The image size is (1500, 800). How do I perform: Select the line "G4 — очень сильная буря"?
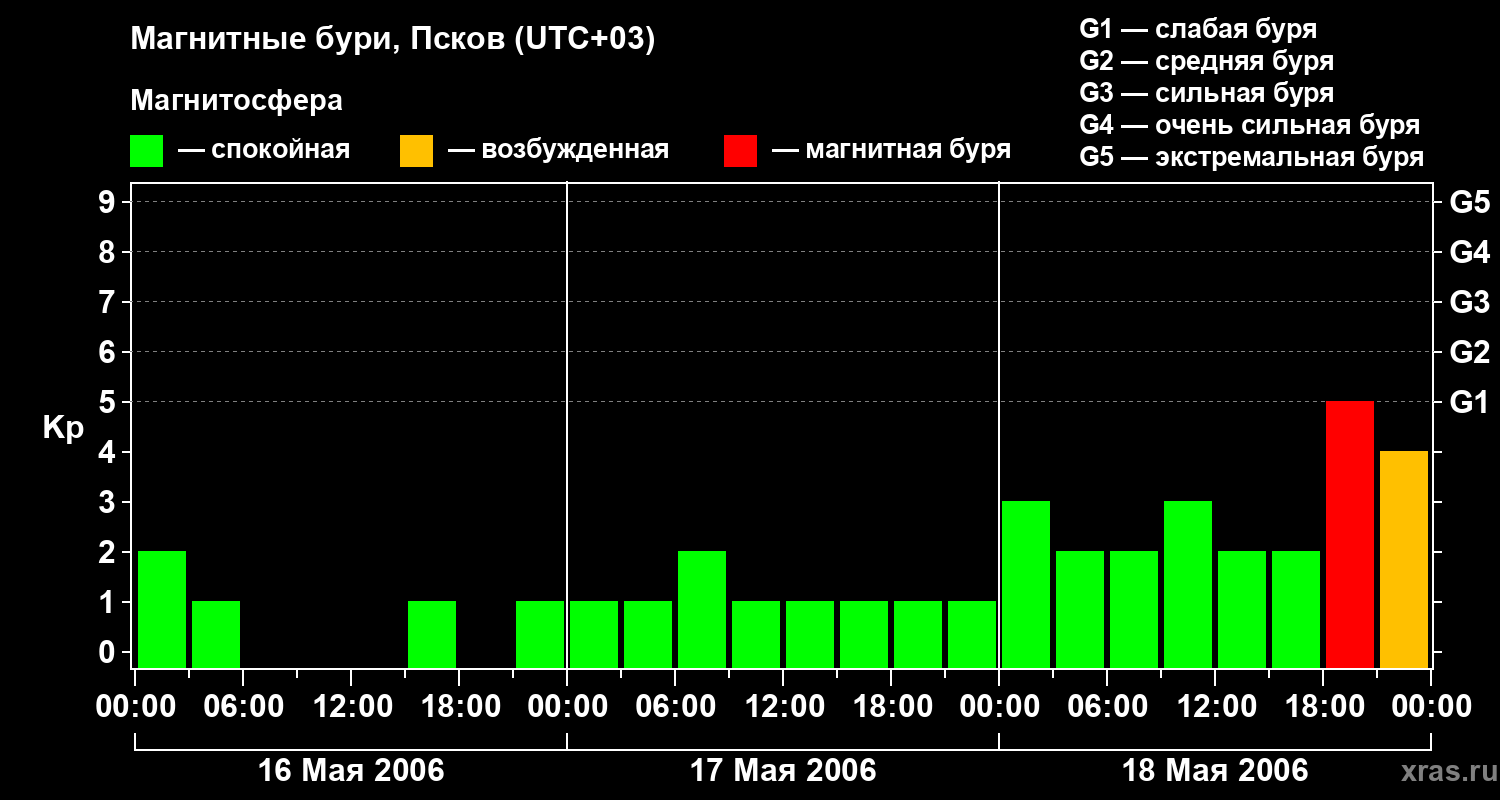point(1250,125)
